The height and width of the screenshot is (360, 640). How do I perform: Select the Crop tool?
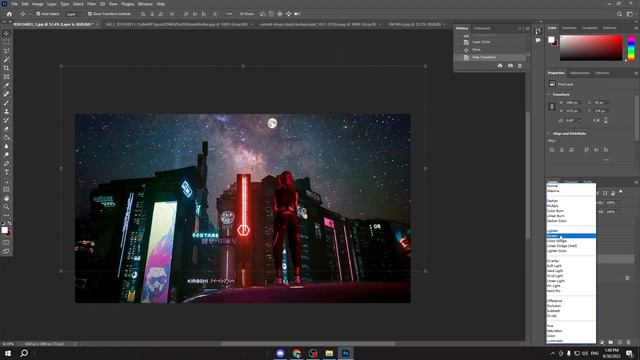coord(6,68)
